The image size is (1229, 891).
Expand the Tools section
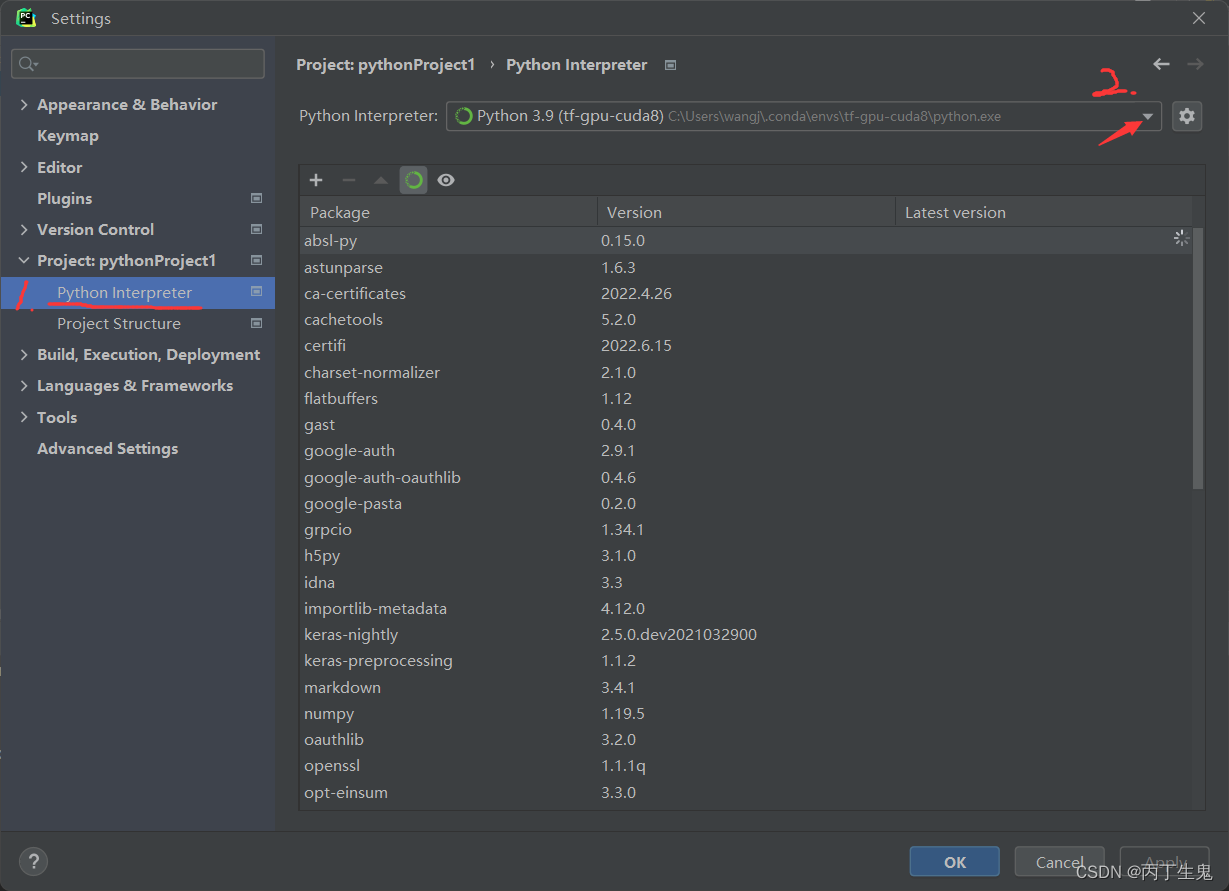(x=24, y=417)
